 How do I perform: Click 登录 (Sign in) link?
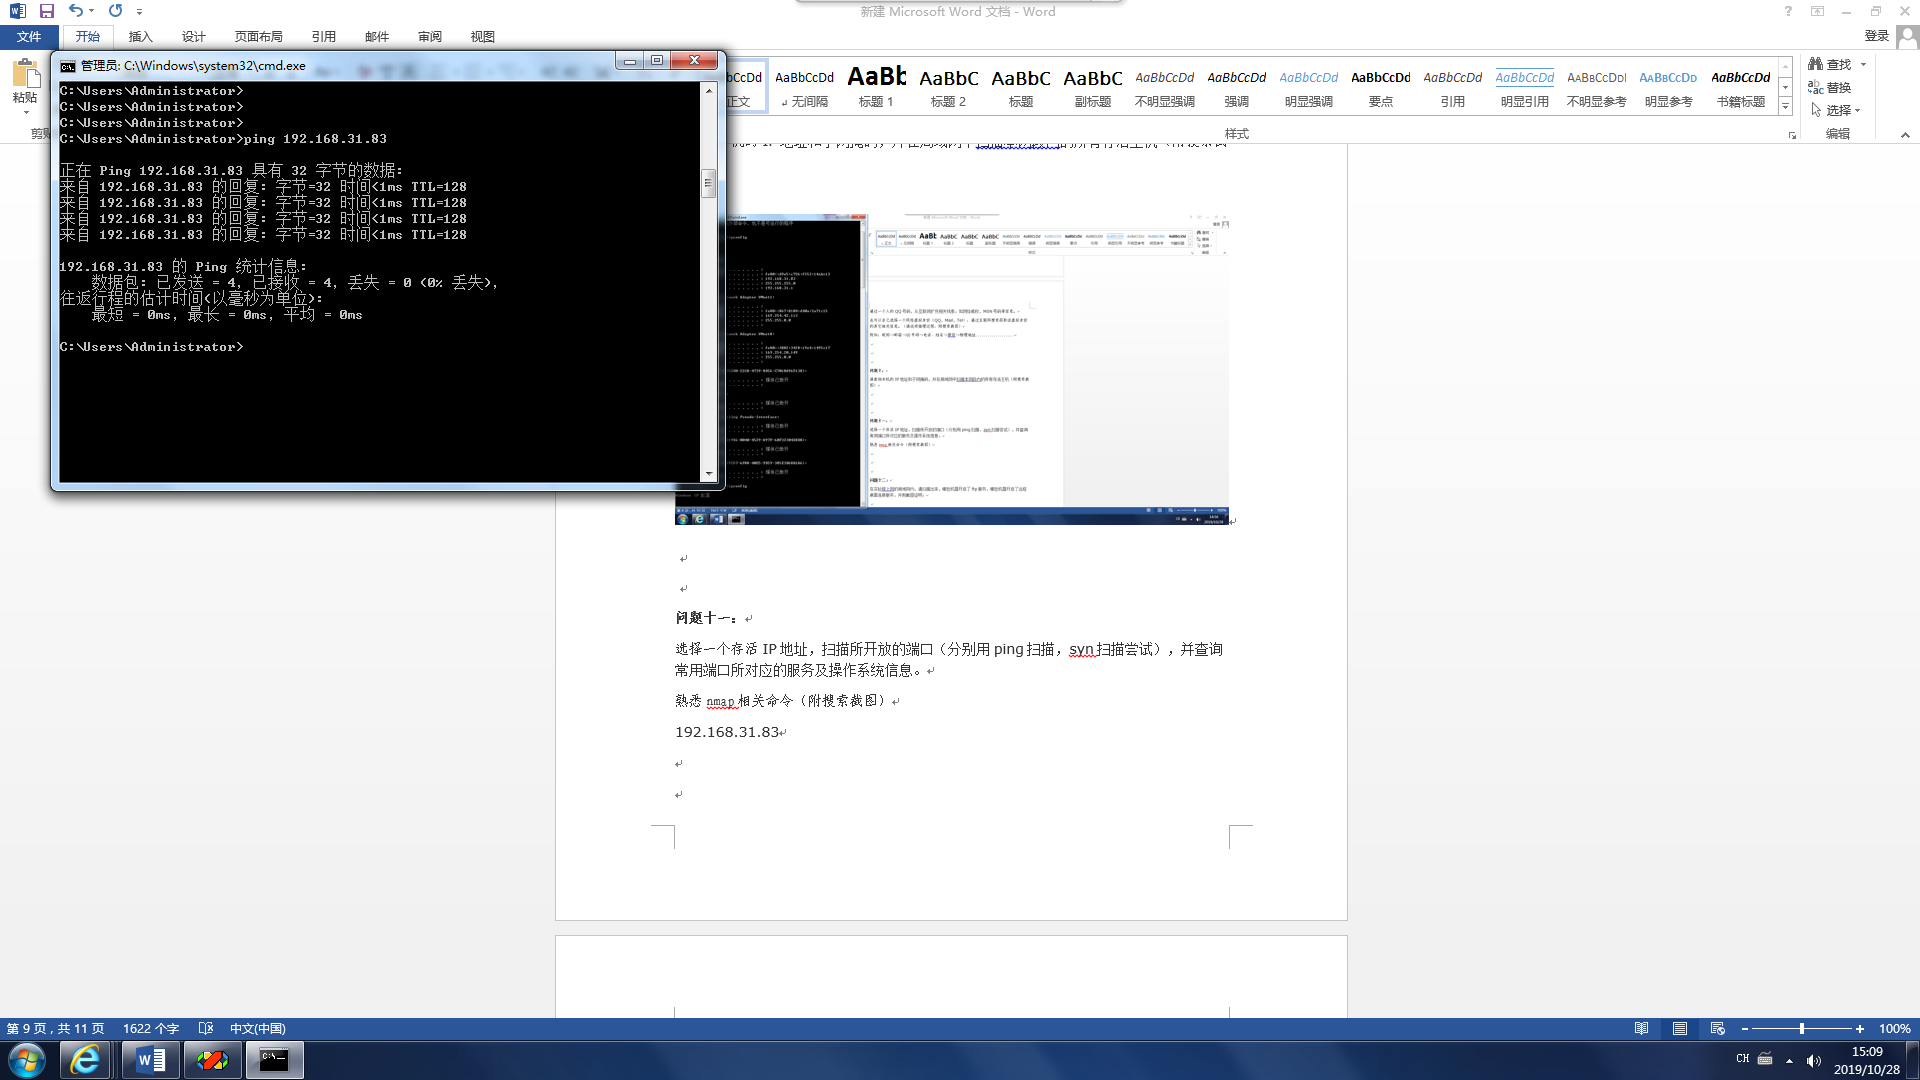tap(1876, 36)
